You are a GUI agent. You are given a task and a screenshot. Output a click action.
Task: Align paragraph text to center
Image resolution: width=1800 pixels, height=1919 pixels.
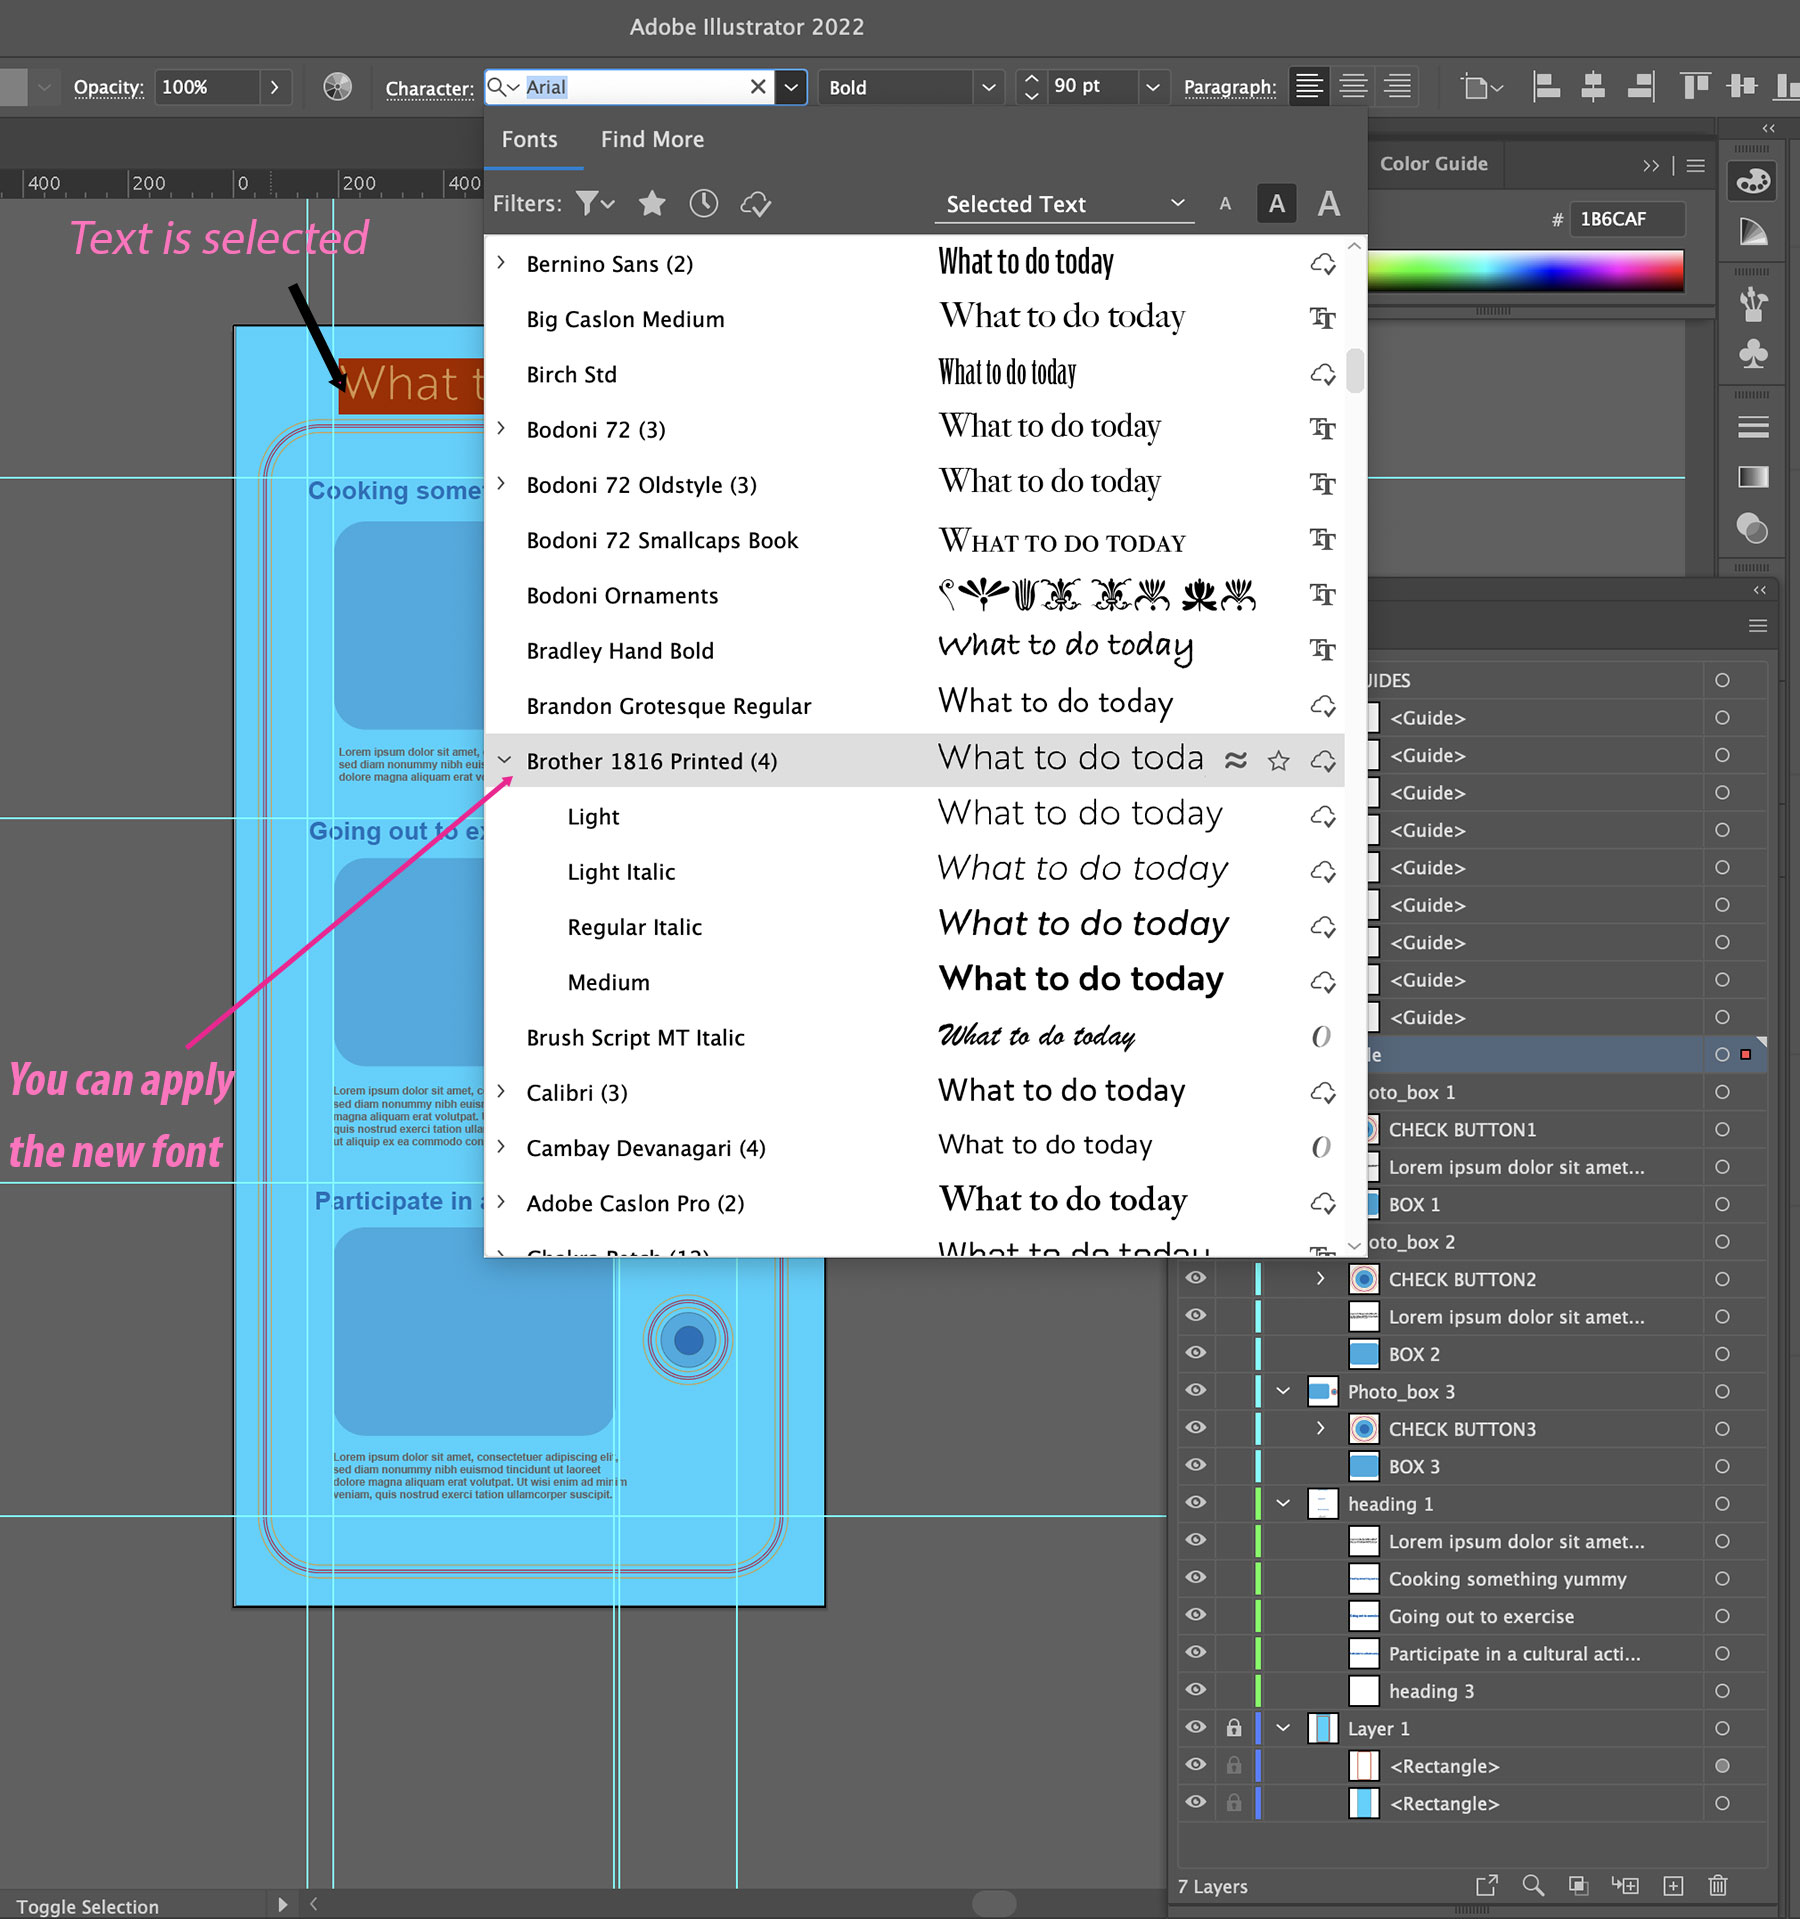point(1353,87)
